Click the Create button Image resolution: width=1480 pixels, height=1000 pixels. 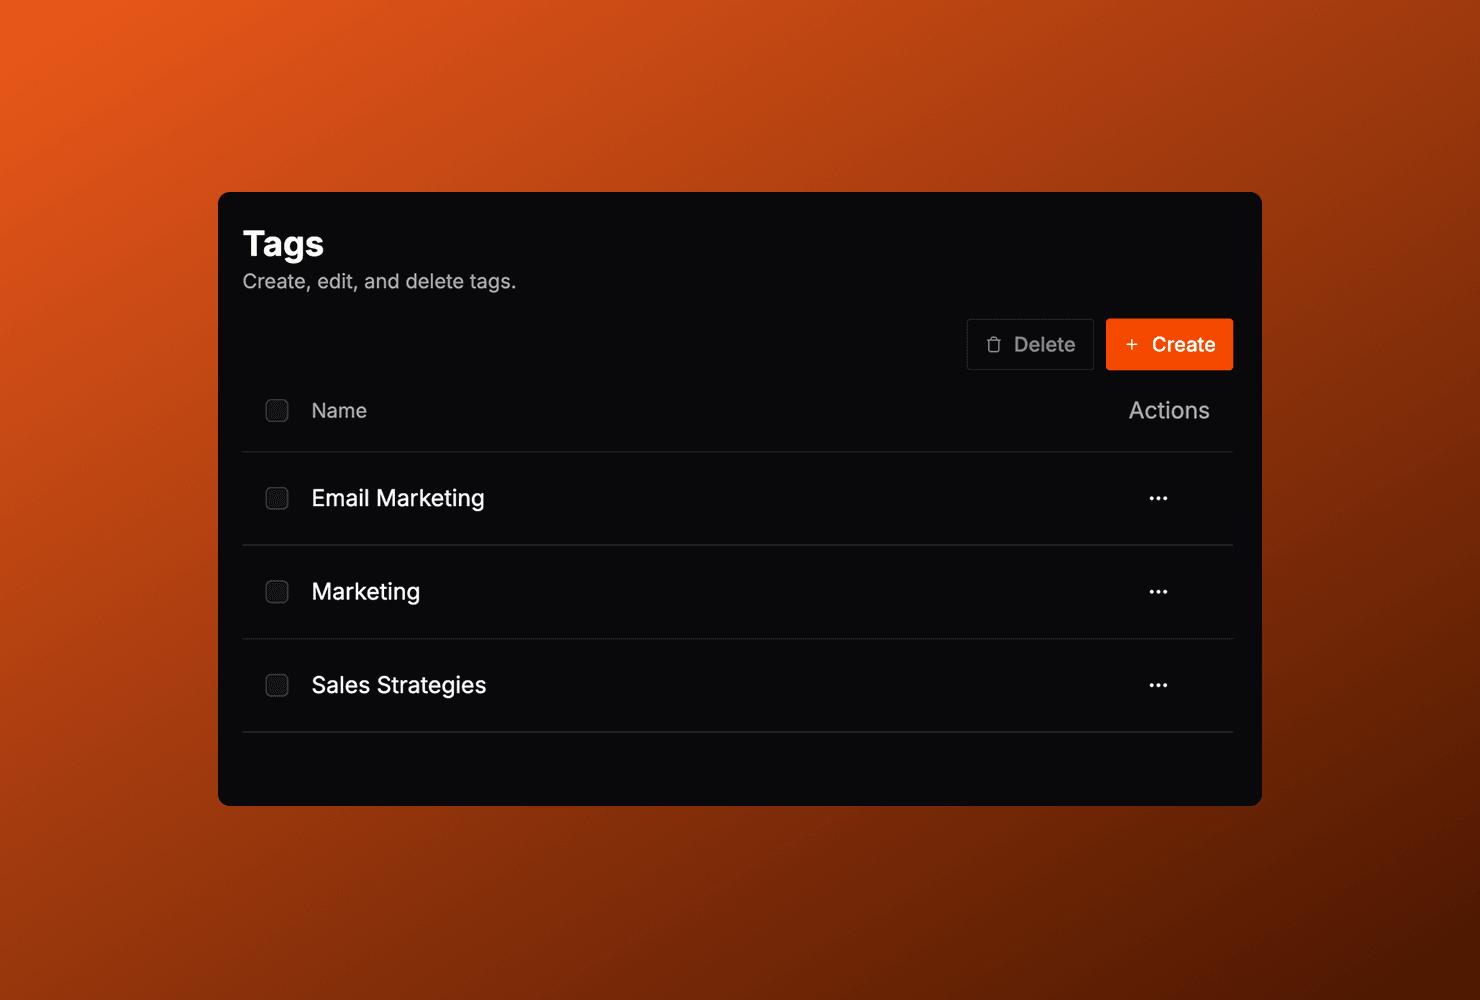tap(1169, 344)
